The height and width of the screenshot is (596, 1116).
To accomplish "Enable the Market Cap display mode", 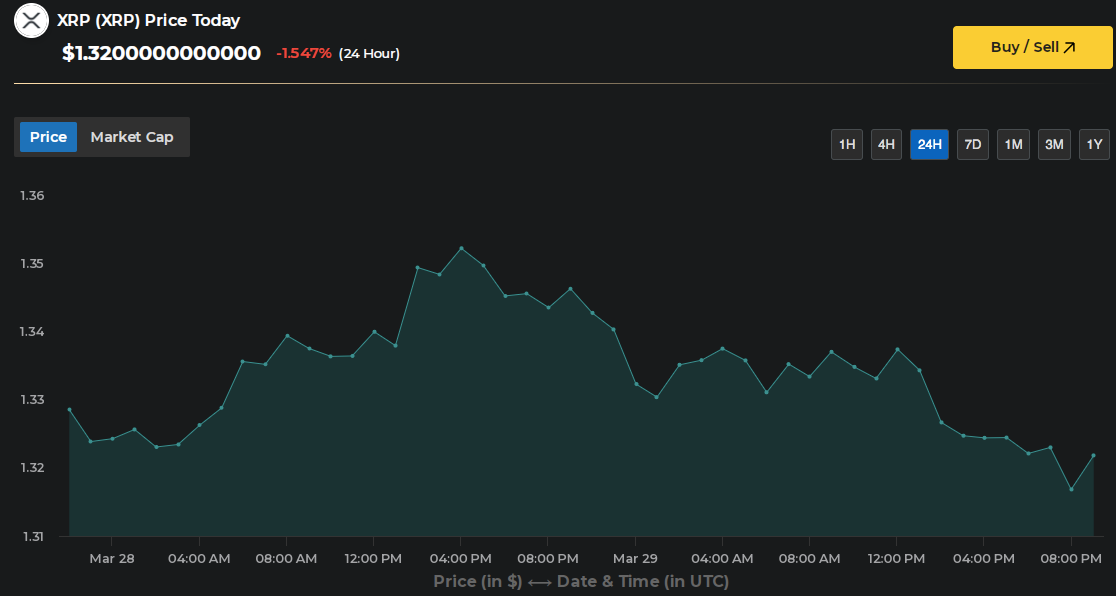I will pos(132,136).
